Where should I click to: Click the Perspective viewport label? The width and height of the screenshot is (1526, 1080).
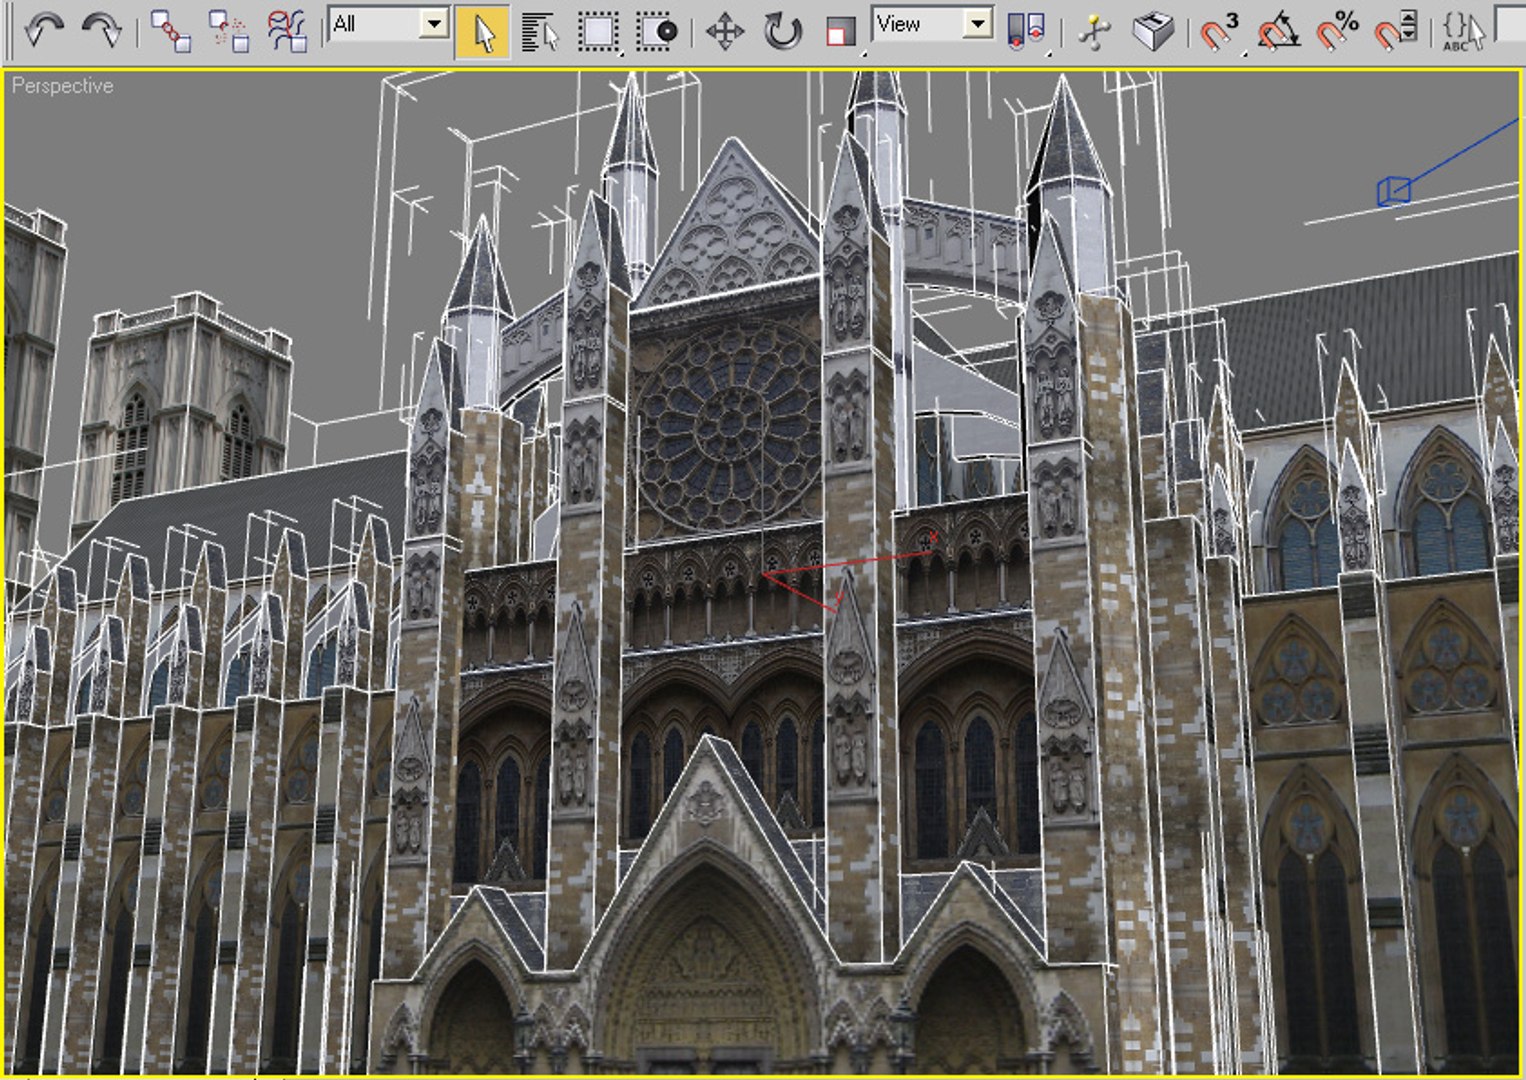tap(62, 86)
